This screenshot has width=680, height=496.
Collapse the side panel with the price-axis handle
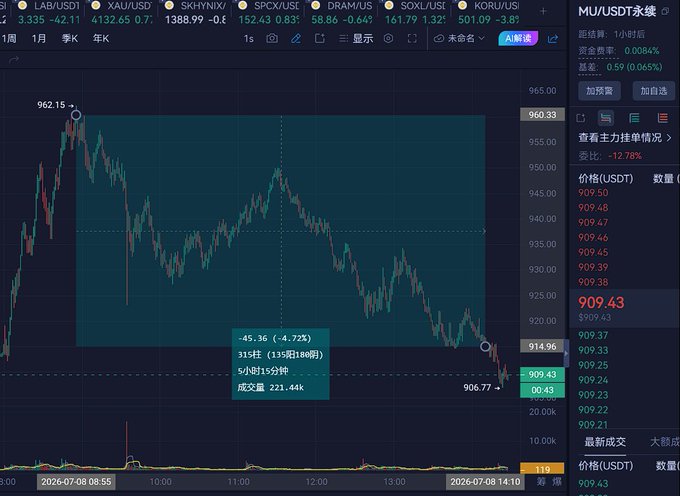tap(566, 353)
